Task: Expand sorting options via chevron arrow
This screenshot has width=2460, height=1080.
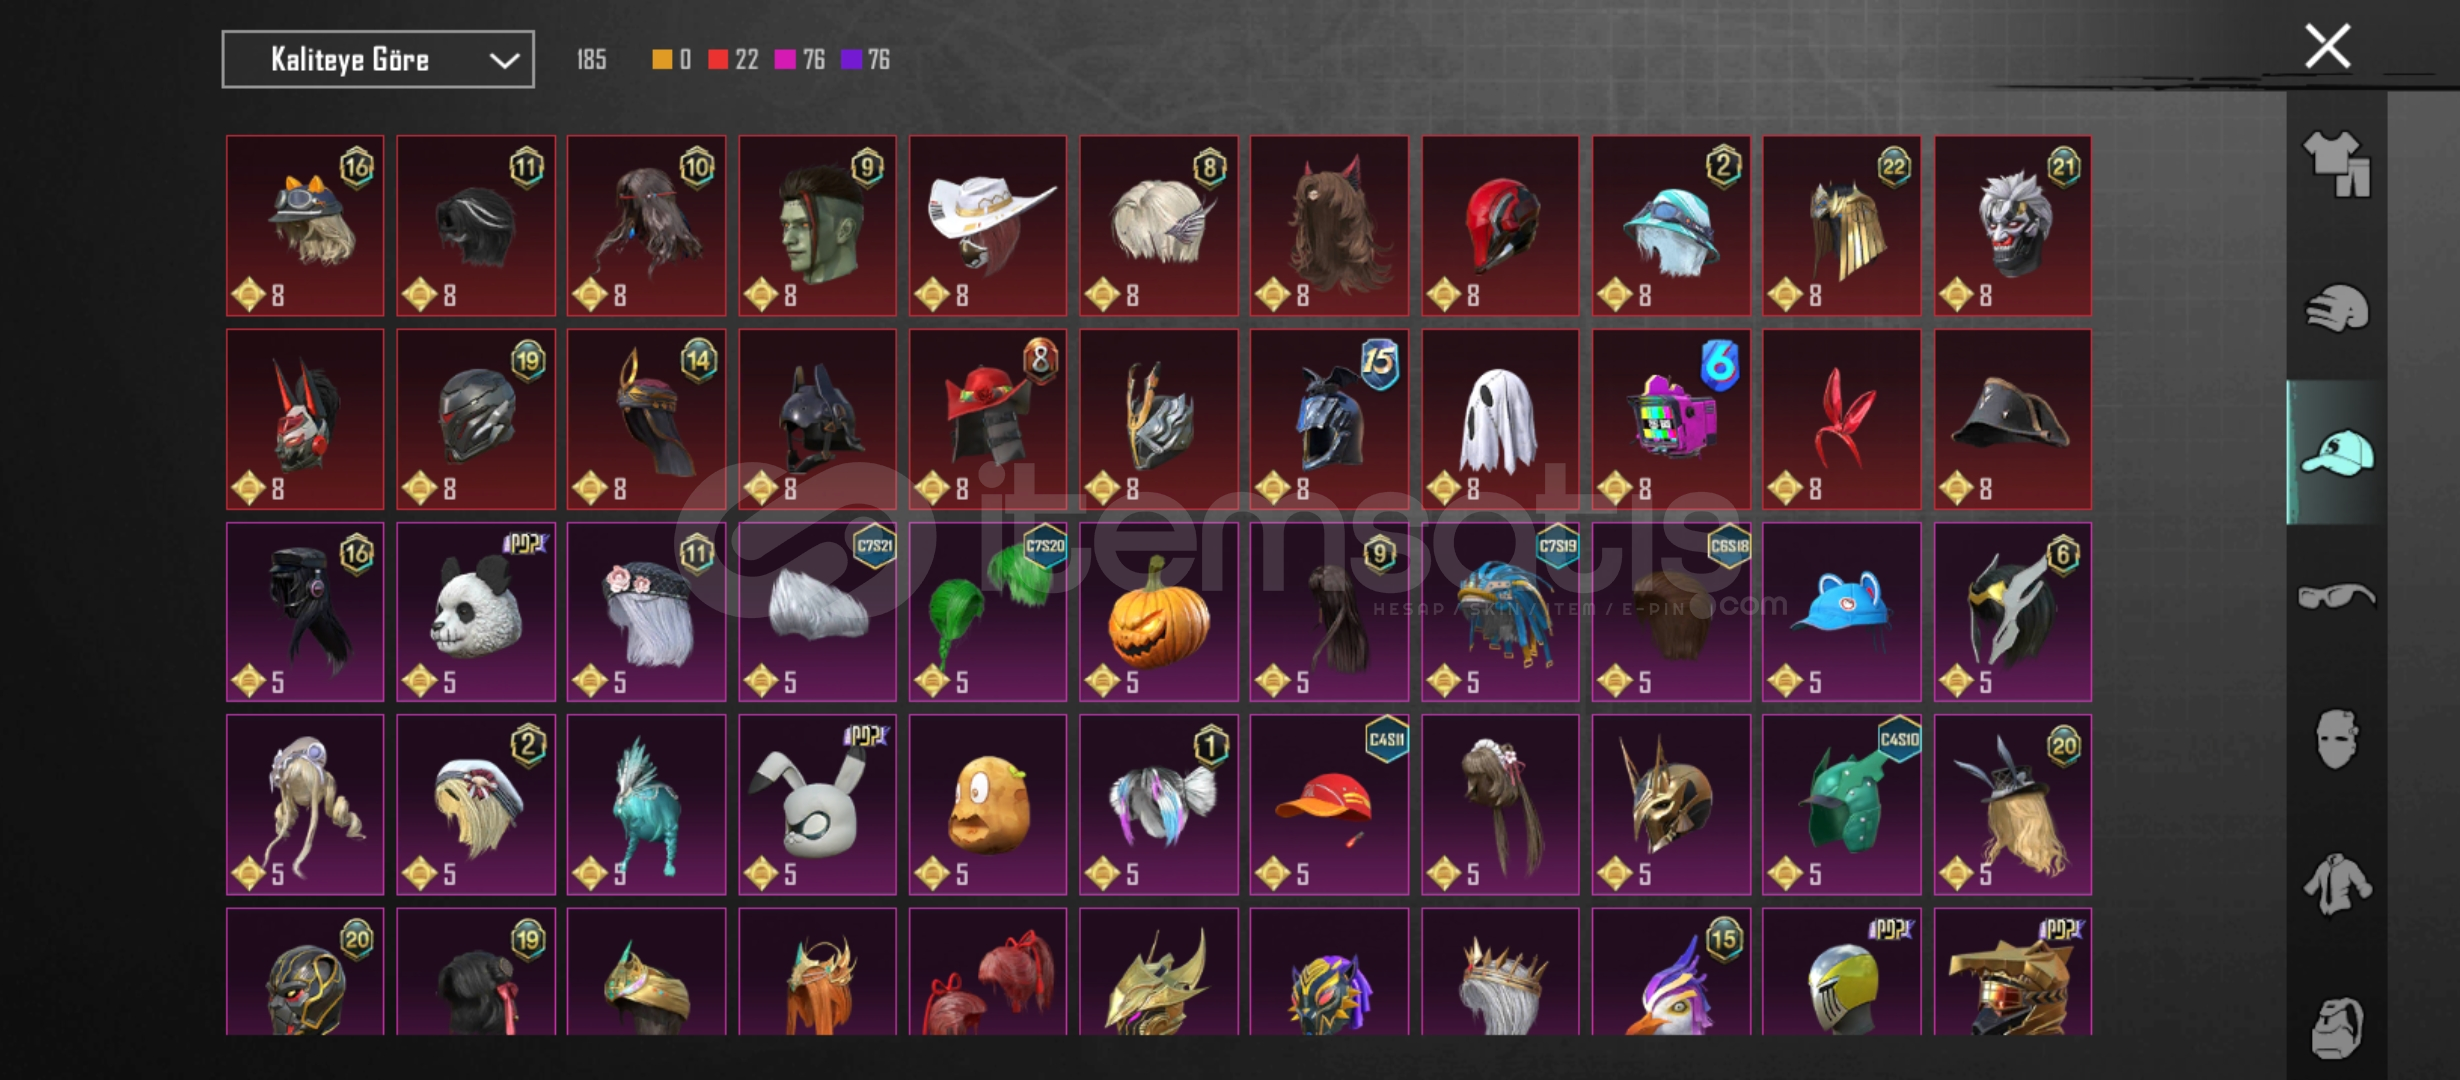Action: pos(504,61)
